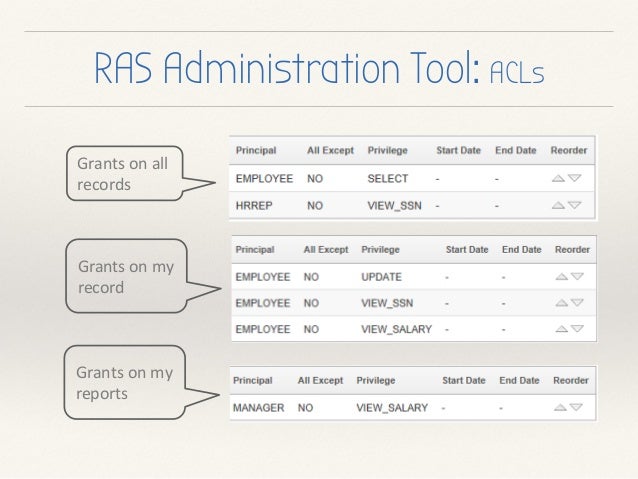
Task: Click the 'Grants on my record' callout
Action: (x=127, y=276)
